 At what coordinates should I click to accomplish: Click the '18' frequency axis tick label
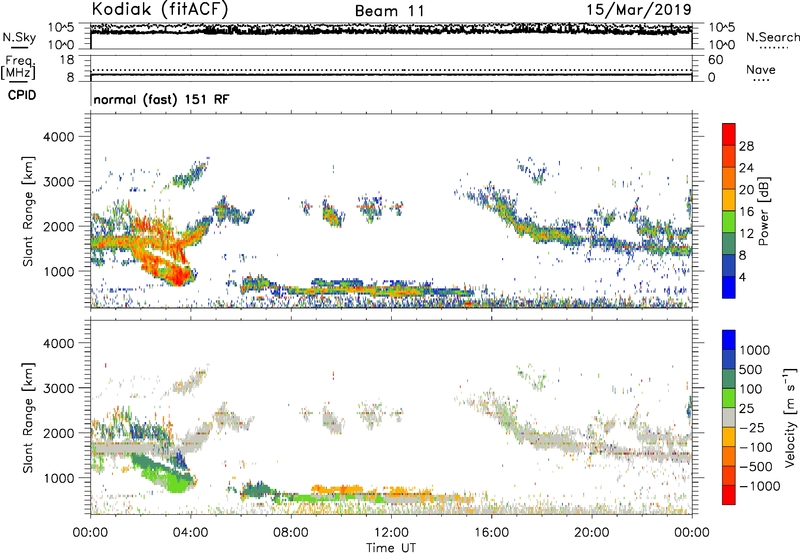[67, 60]
